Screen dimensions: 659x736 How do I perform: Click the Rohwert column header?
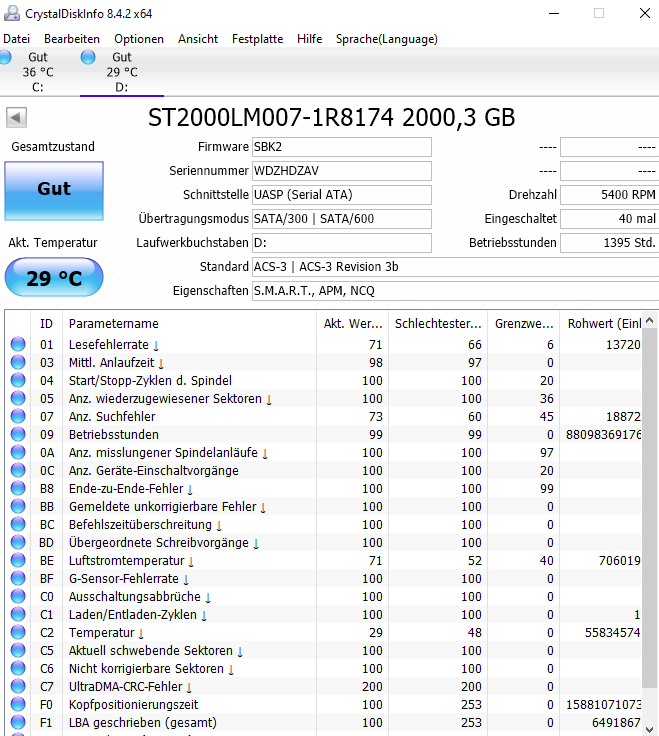click(x=601, y=323)
